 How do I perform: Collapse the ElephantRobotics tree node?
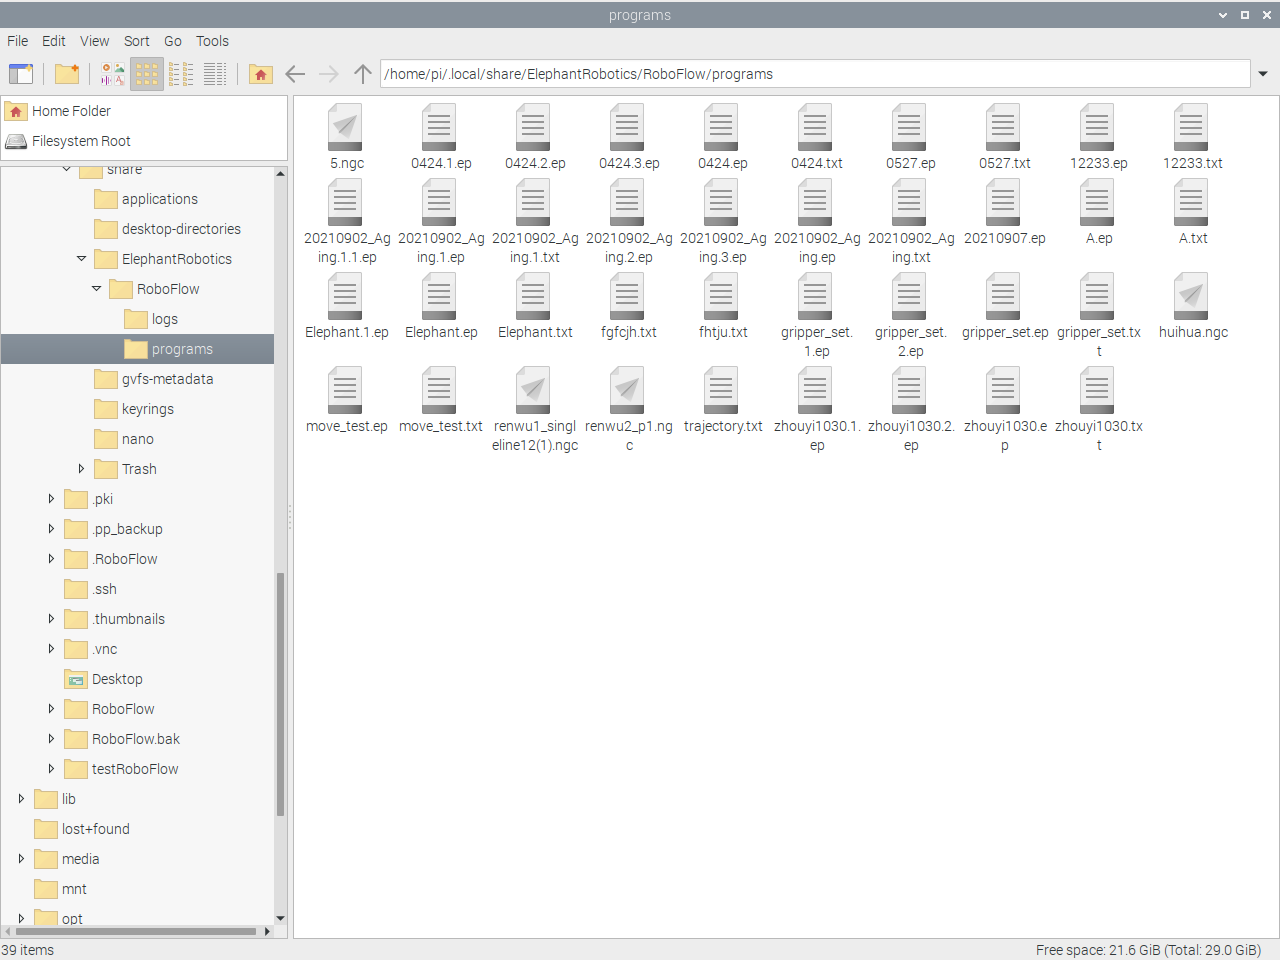82,259
